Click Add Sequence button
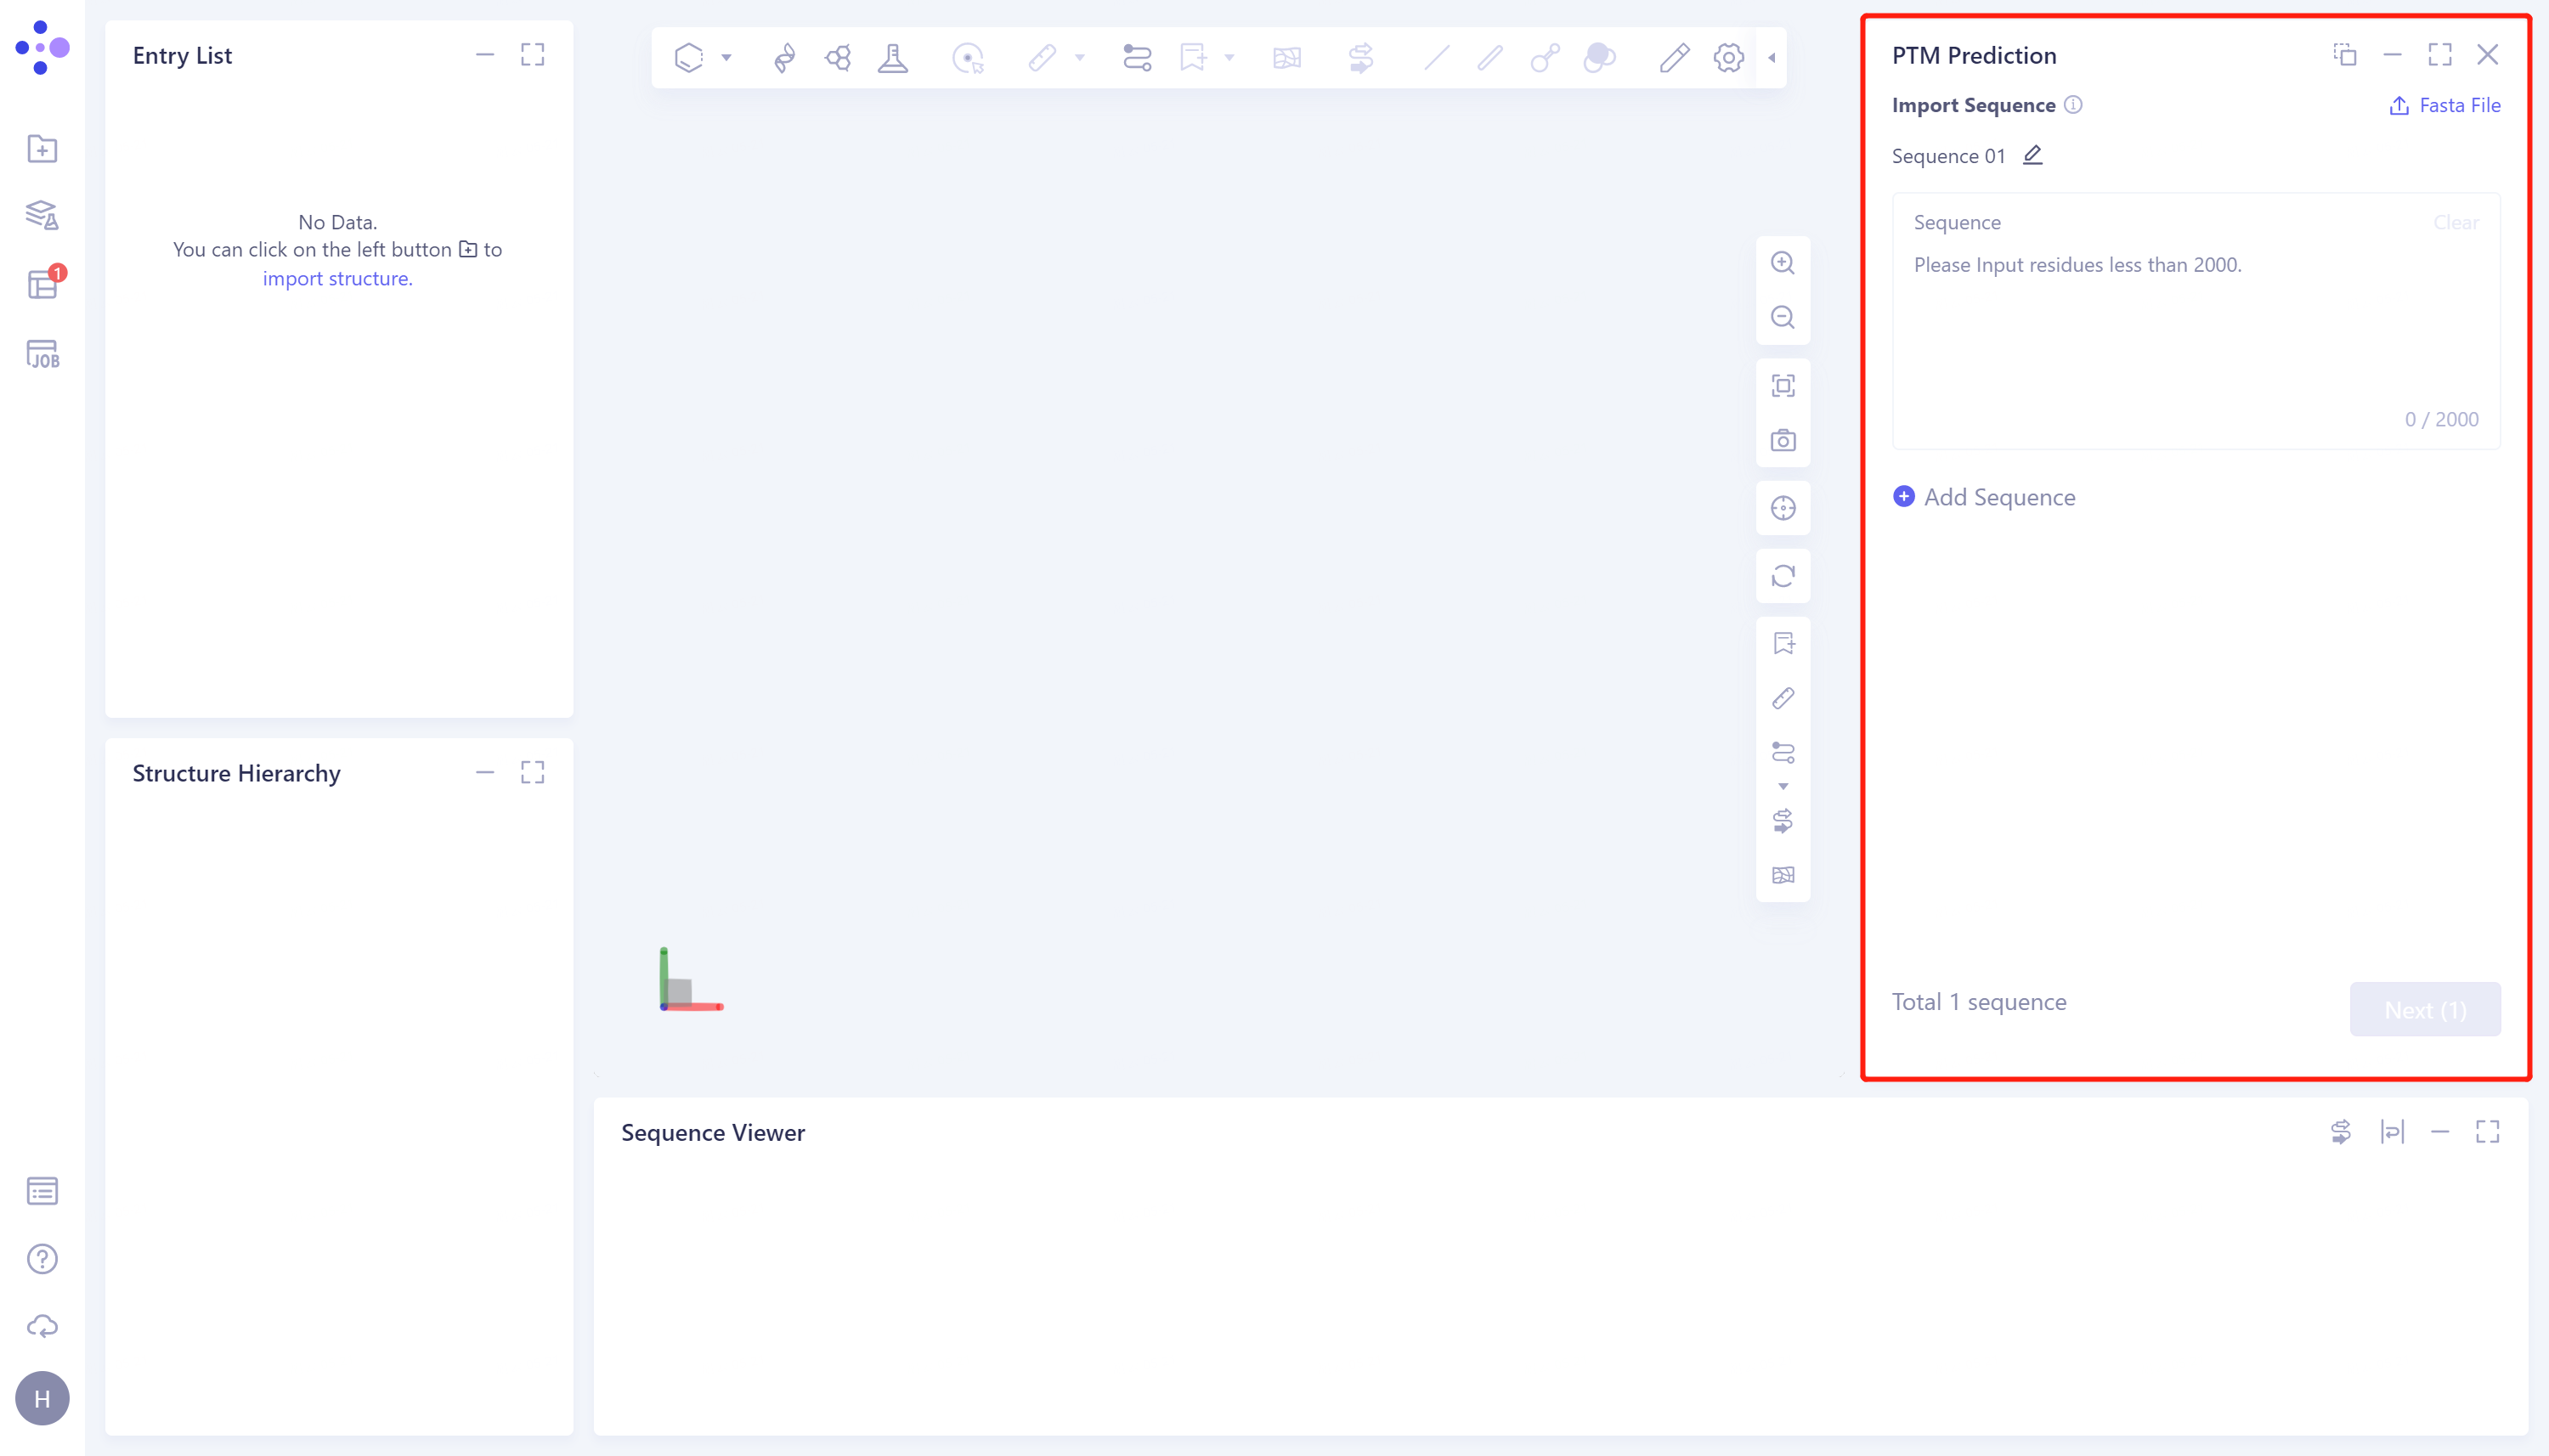Viewport: 2549px width, 1456px height. (x=1984, y=497)
